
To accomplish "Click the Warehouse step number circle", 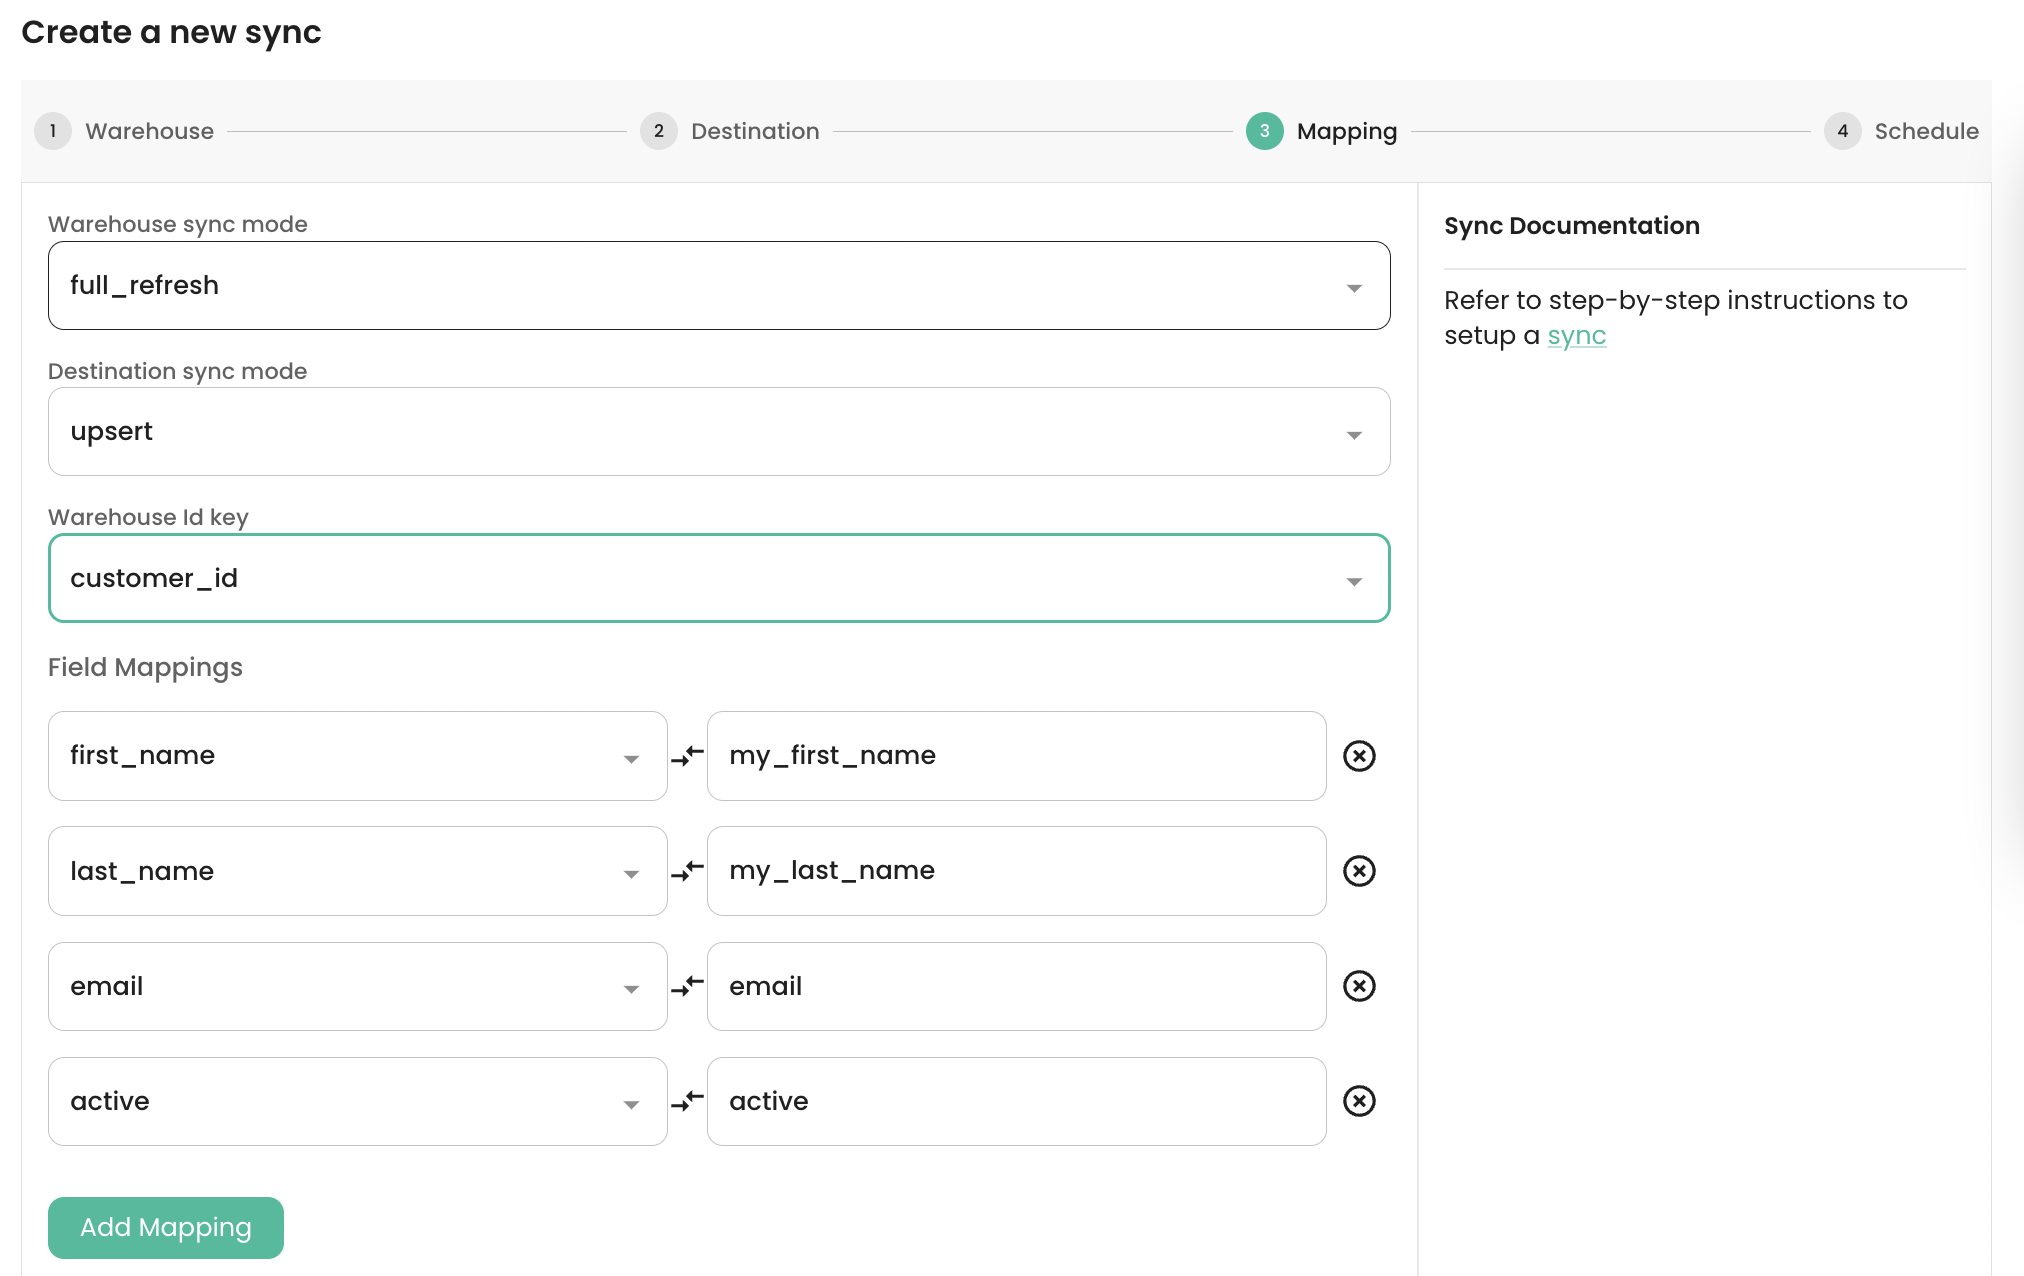I will pyautogui.click(x=52, y=131).
